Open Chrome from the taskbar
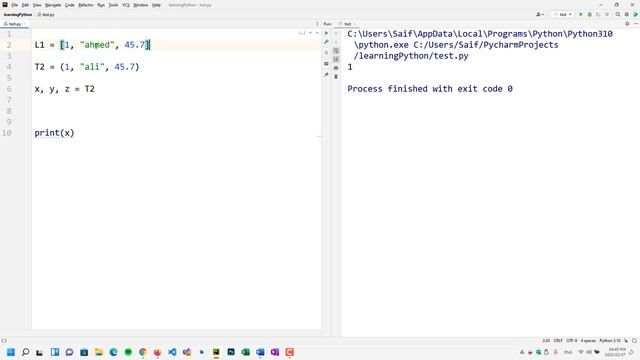 coord(143,352)
